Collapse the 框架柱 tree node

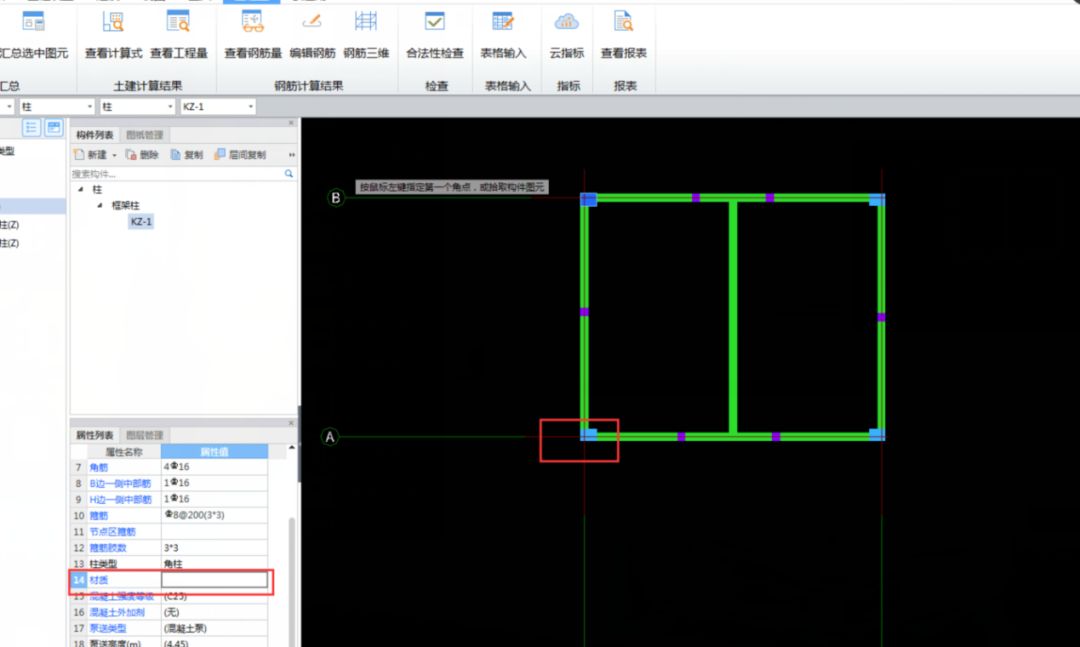point(99,205)
